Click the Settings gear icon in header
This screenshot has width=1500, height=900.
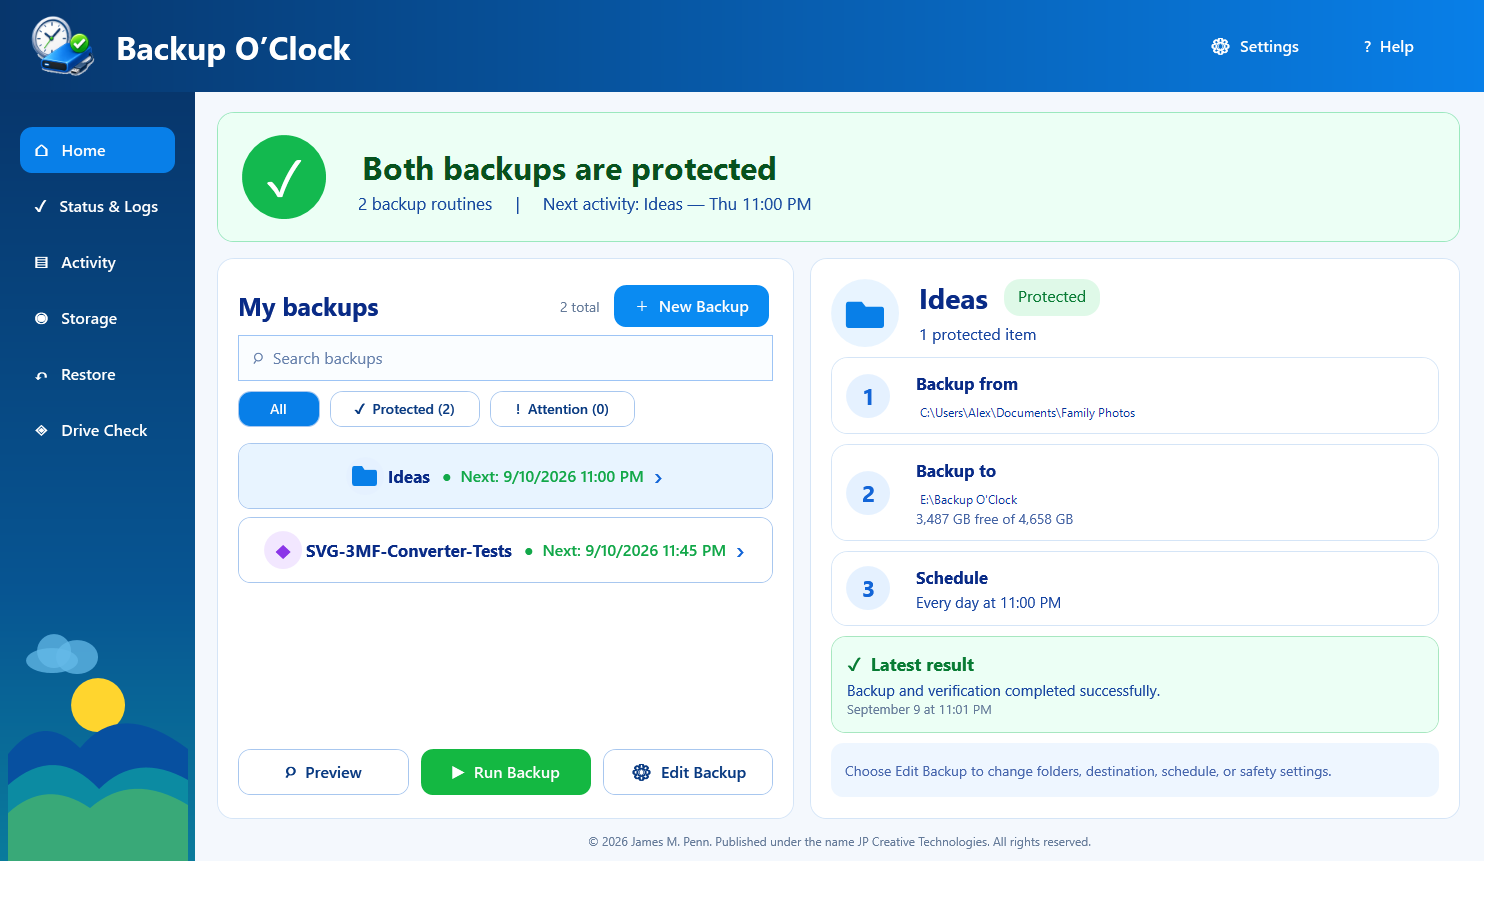point(1220,46)
